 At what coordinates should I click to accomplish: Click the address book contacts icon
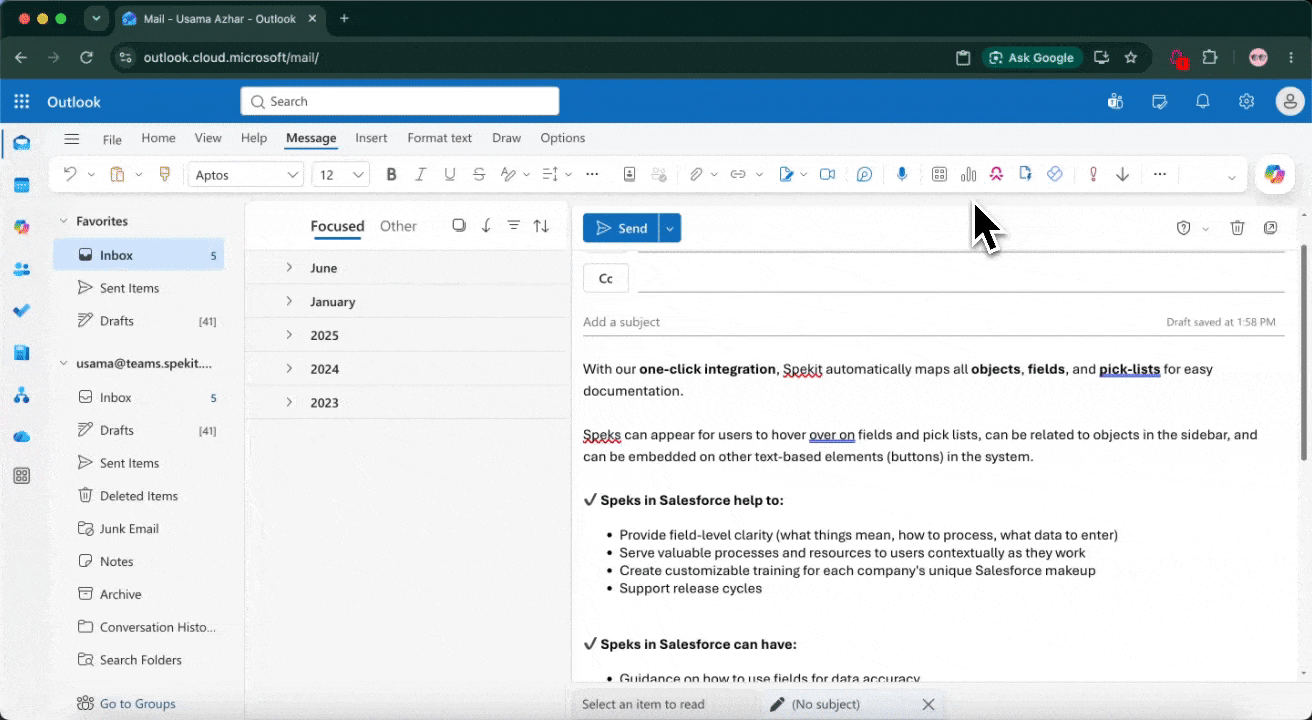point(630,175)
